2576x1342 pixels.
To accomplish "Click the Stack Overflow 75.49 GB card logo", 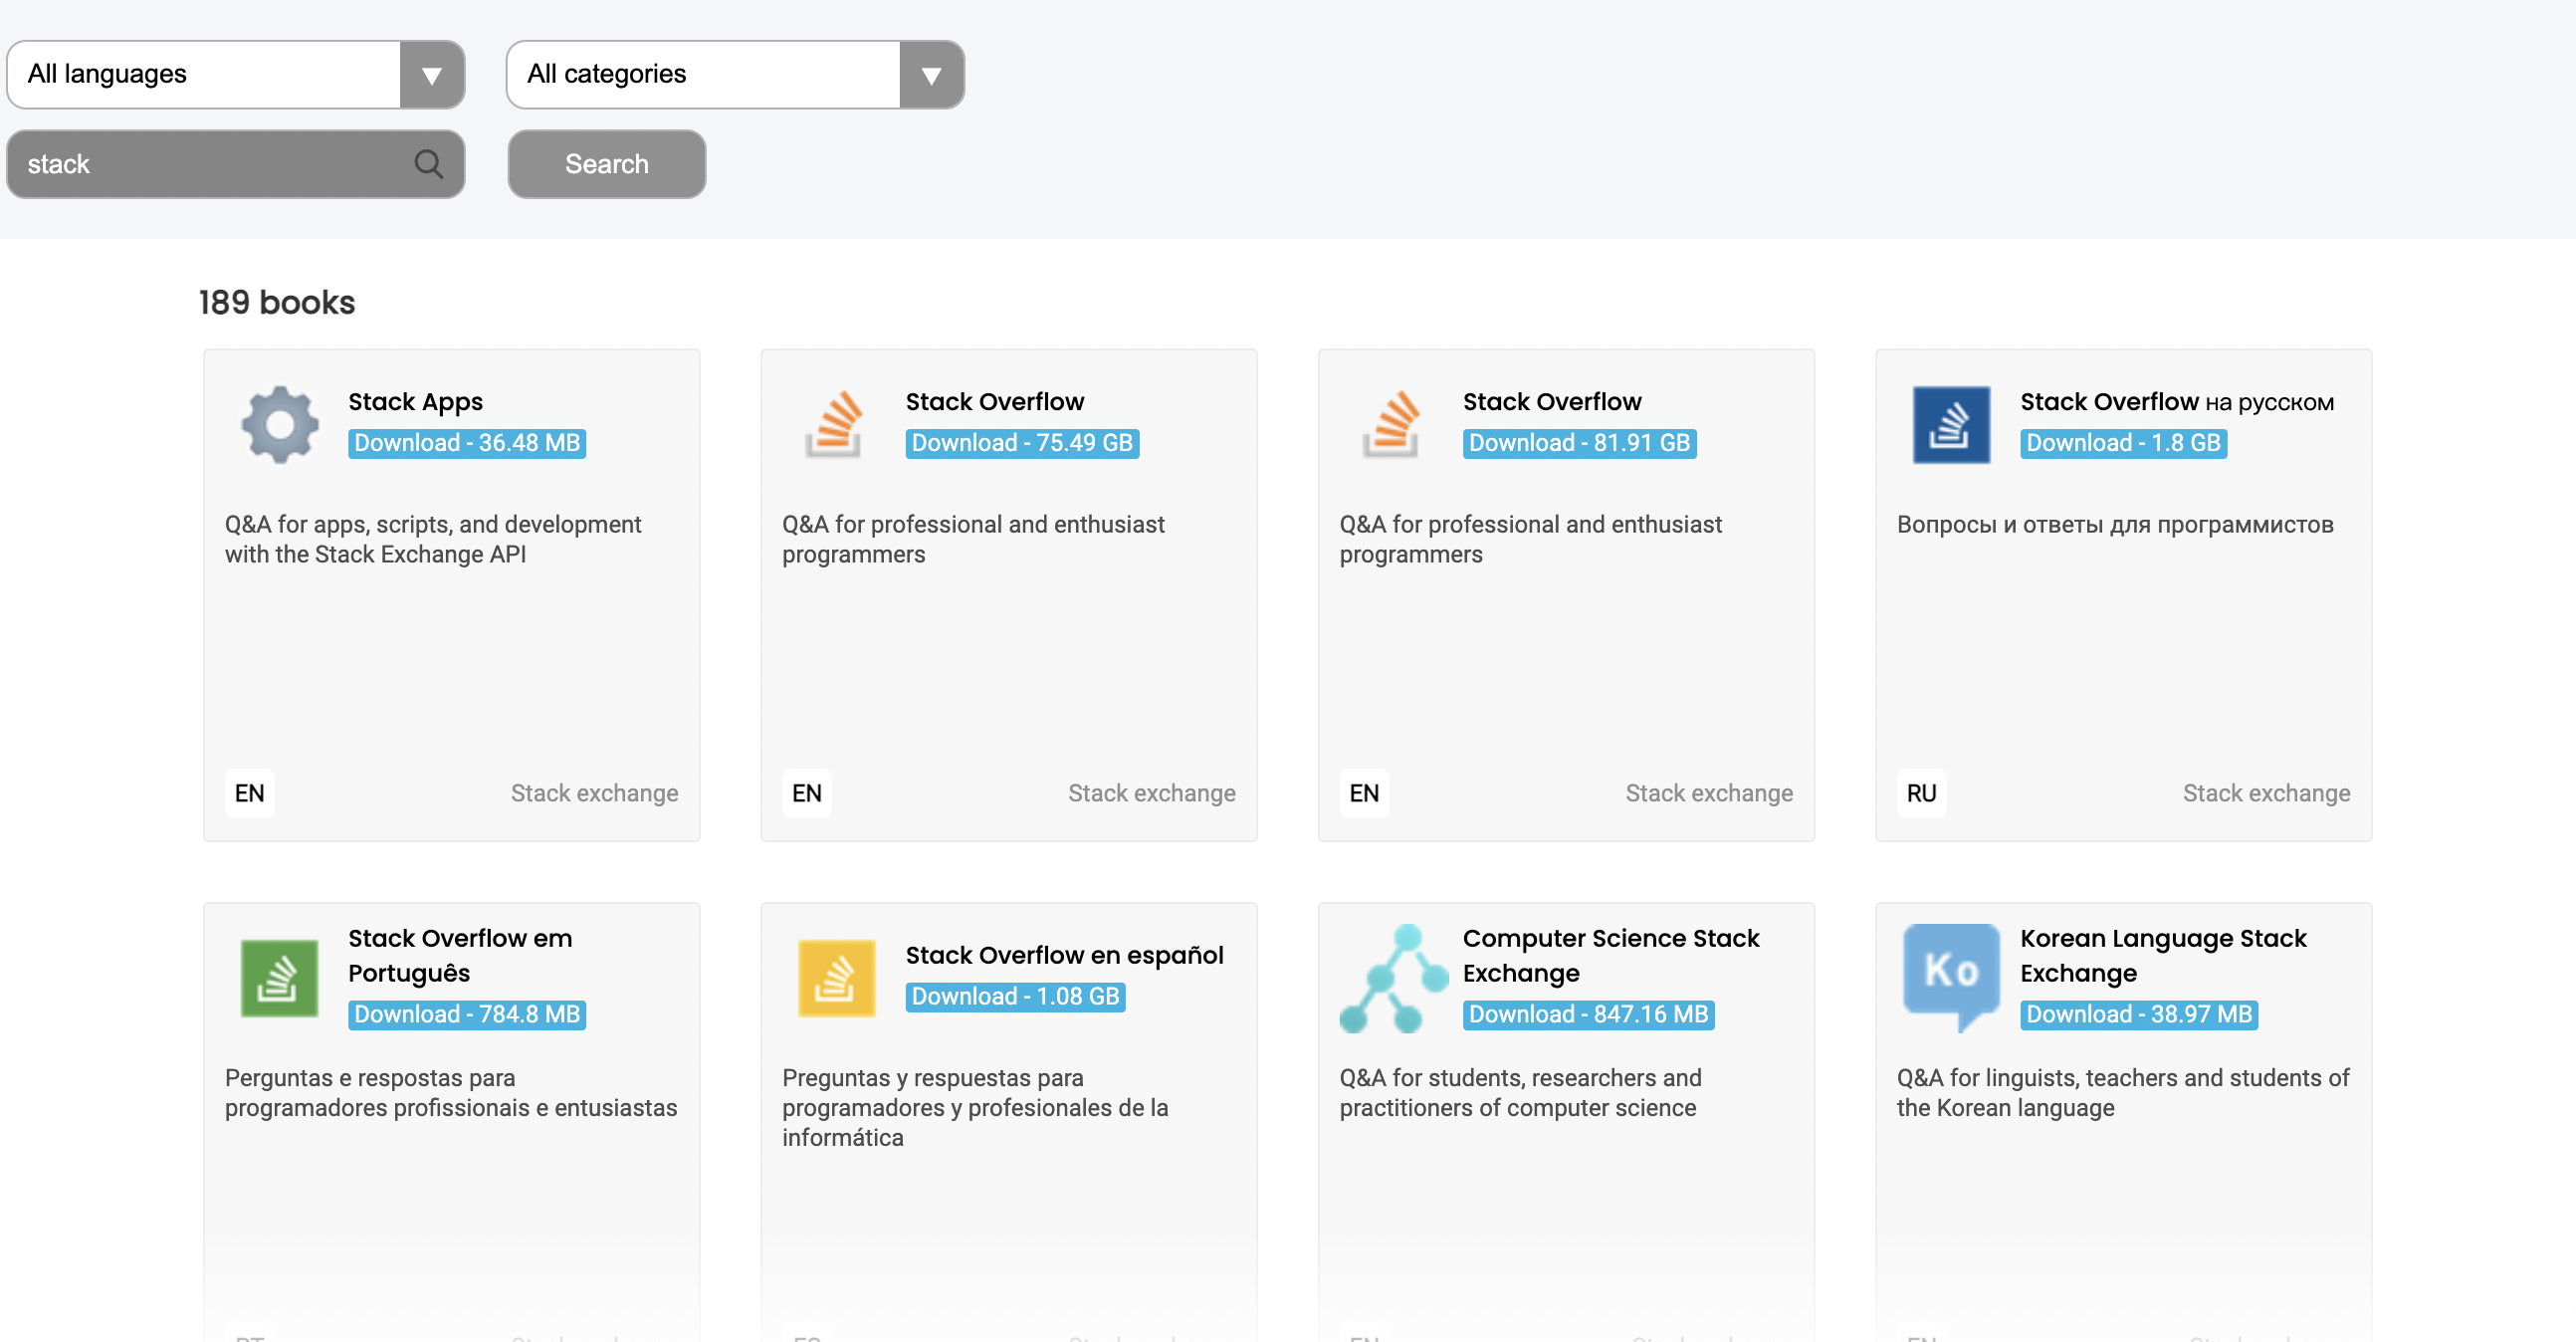I will coord(835,424).
